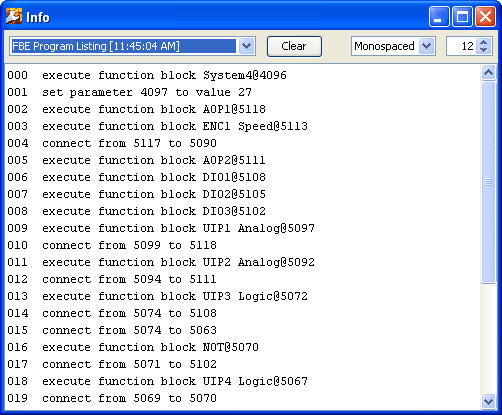Screen dimensions: 502x415
Task: Click the Info window application icon
Action: click(14, 16)
